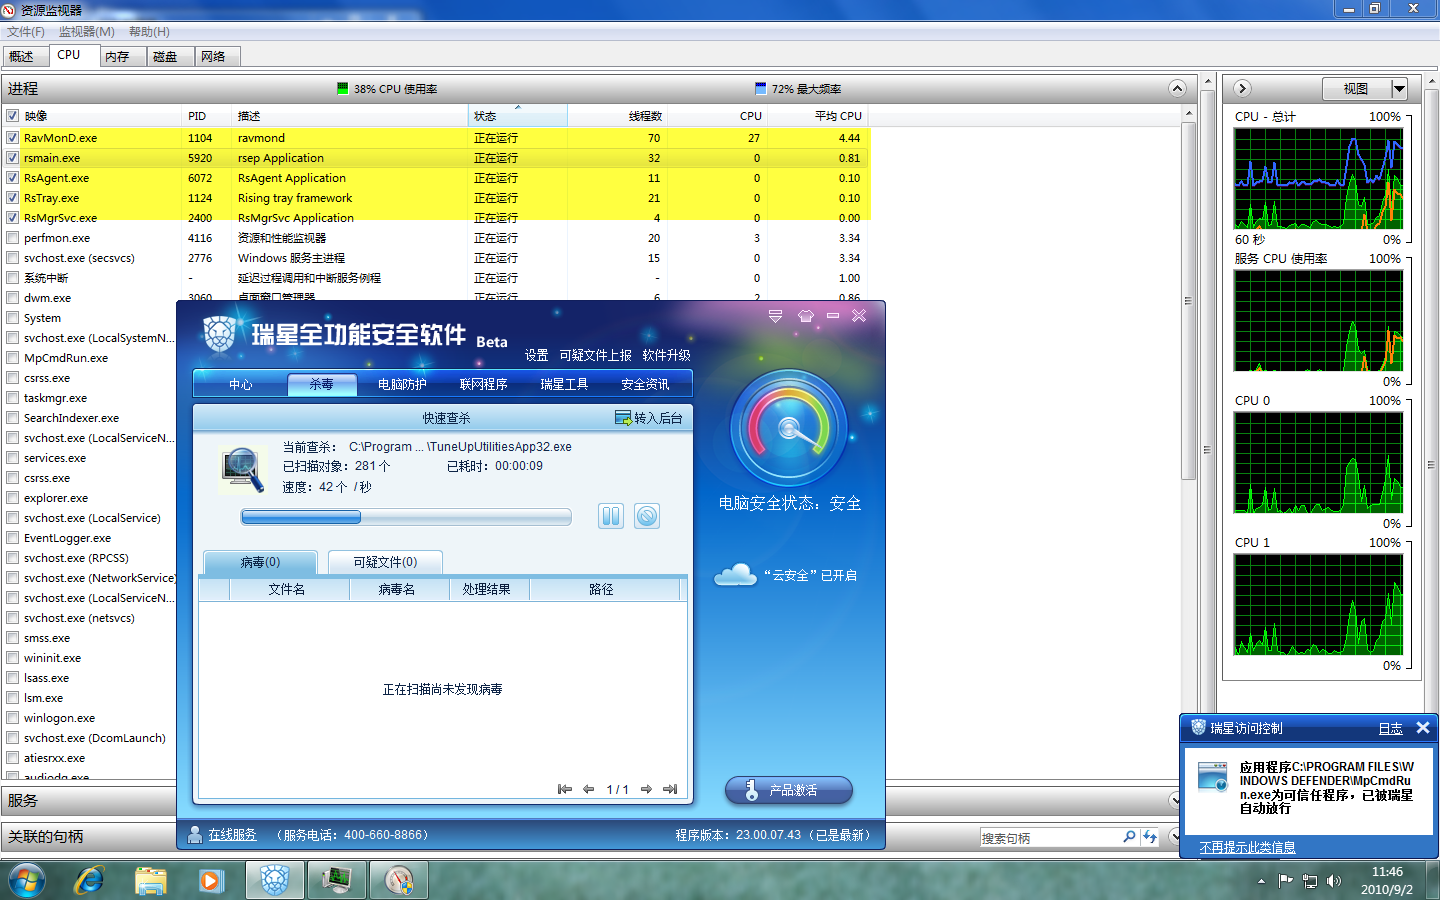The image size is (1440, 900).
Task: Open Windows Explorer from the taskbar
Action: (150, 881)
